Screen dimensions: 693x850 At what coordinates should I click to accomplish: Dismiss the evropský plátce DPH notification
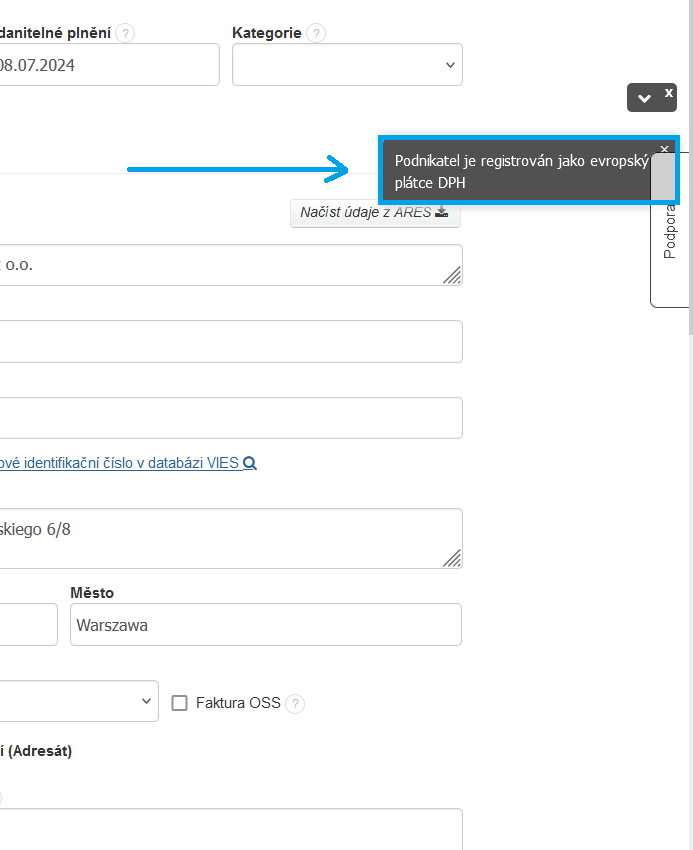(664, 148)
